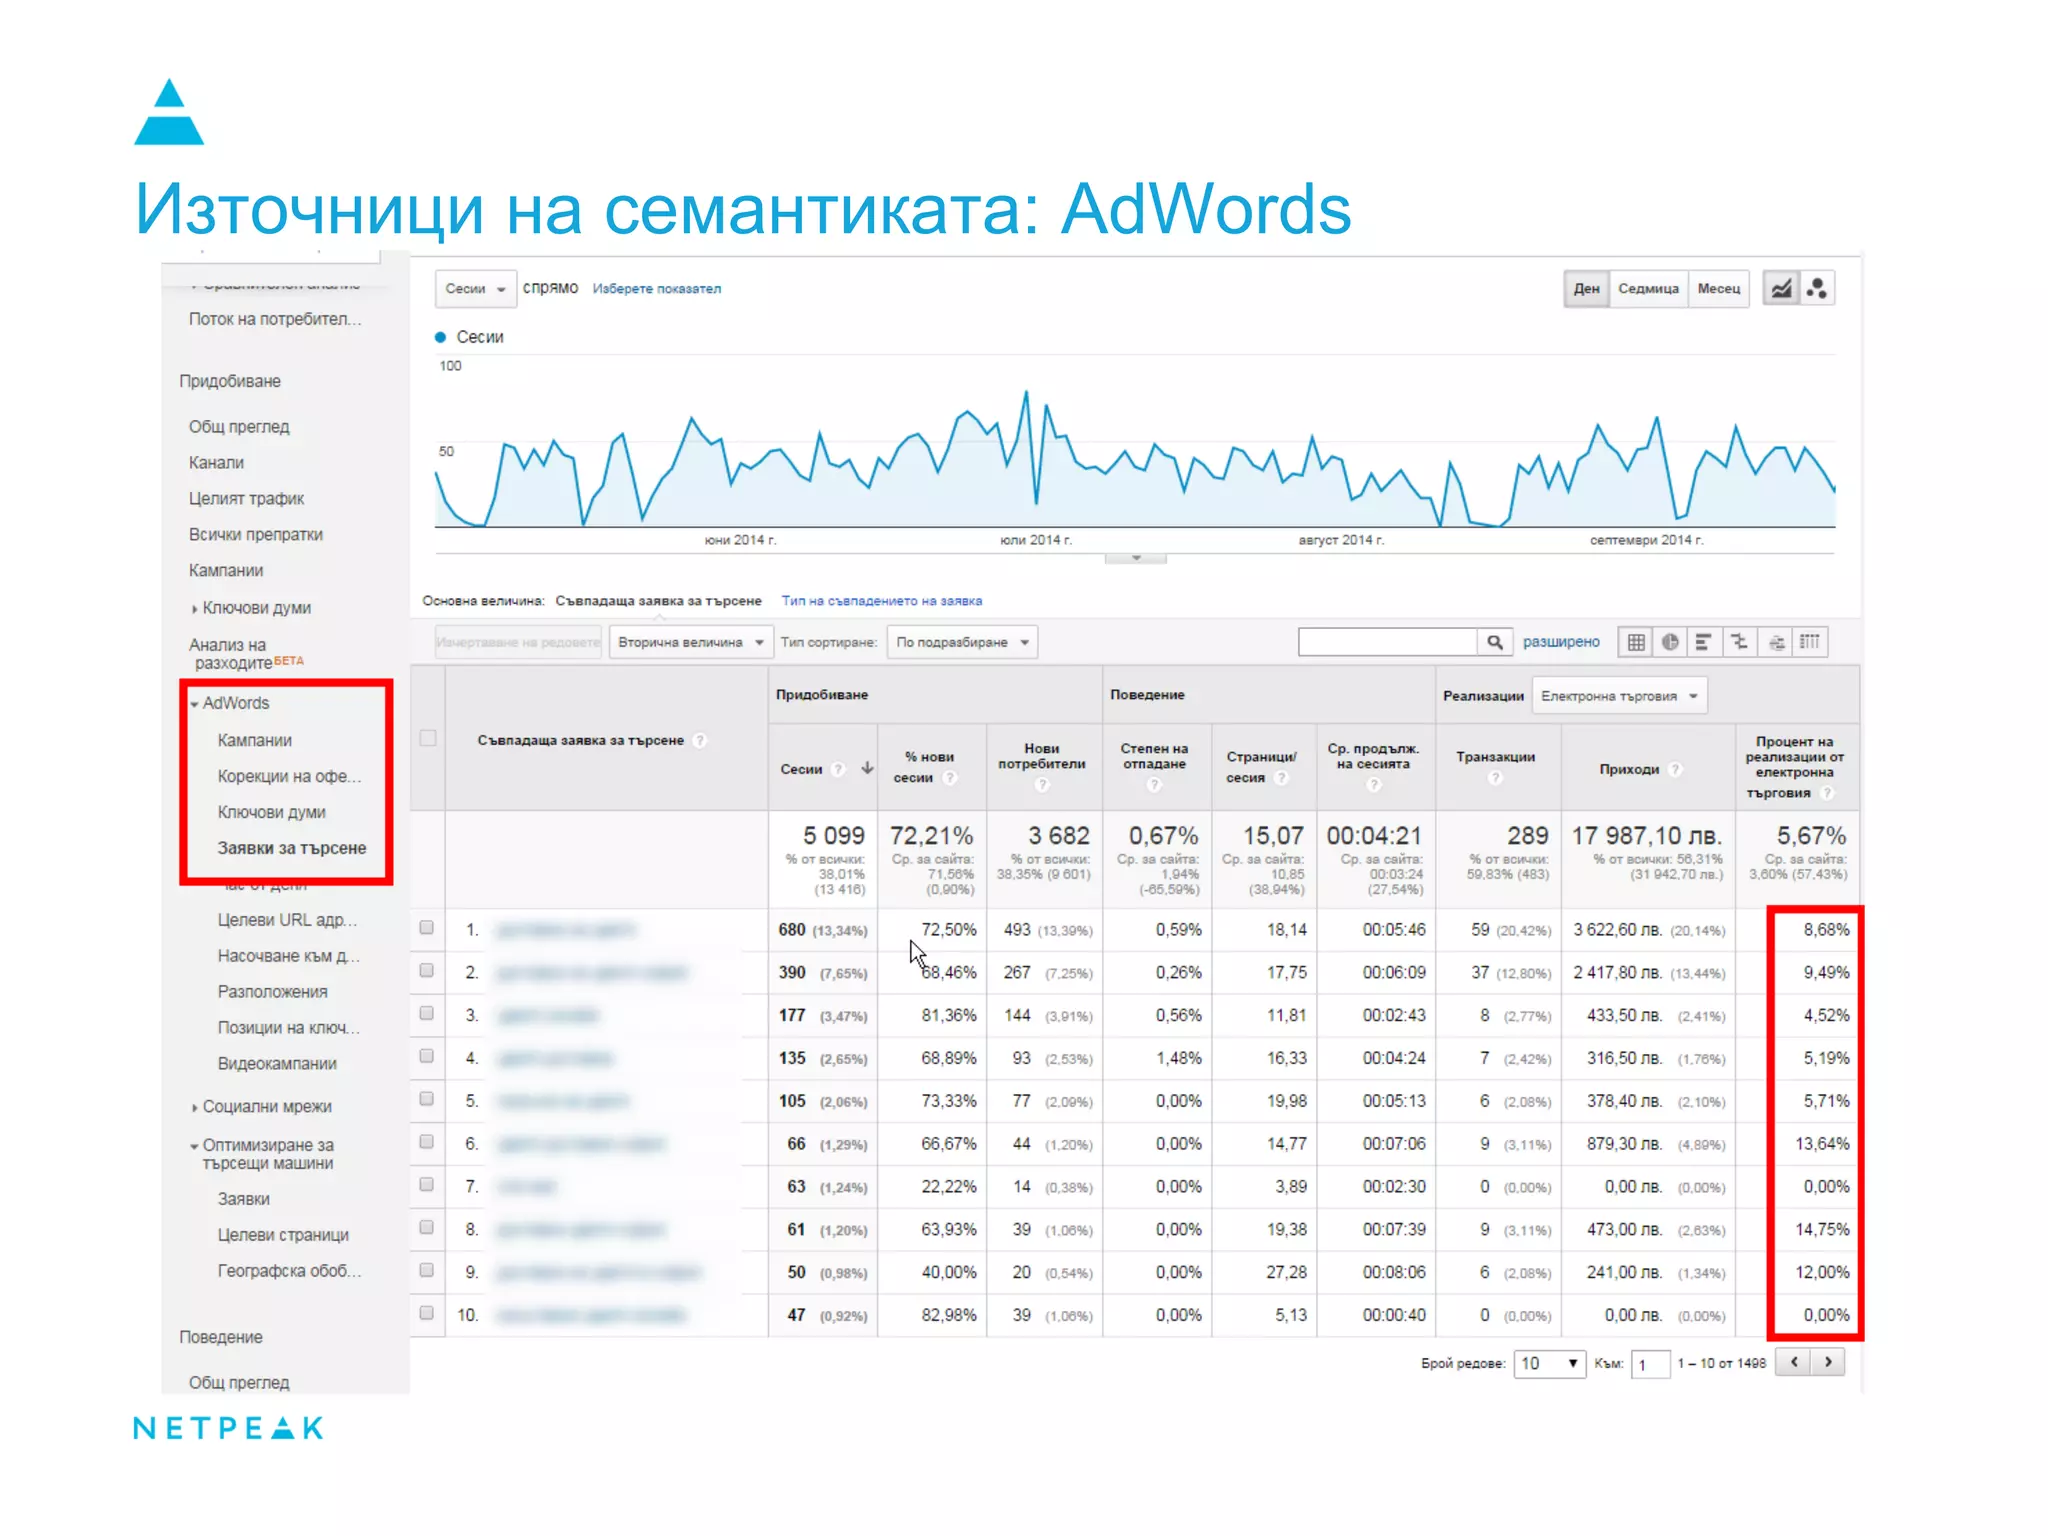Check the checkbox for row 3

427,1013
